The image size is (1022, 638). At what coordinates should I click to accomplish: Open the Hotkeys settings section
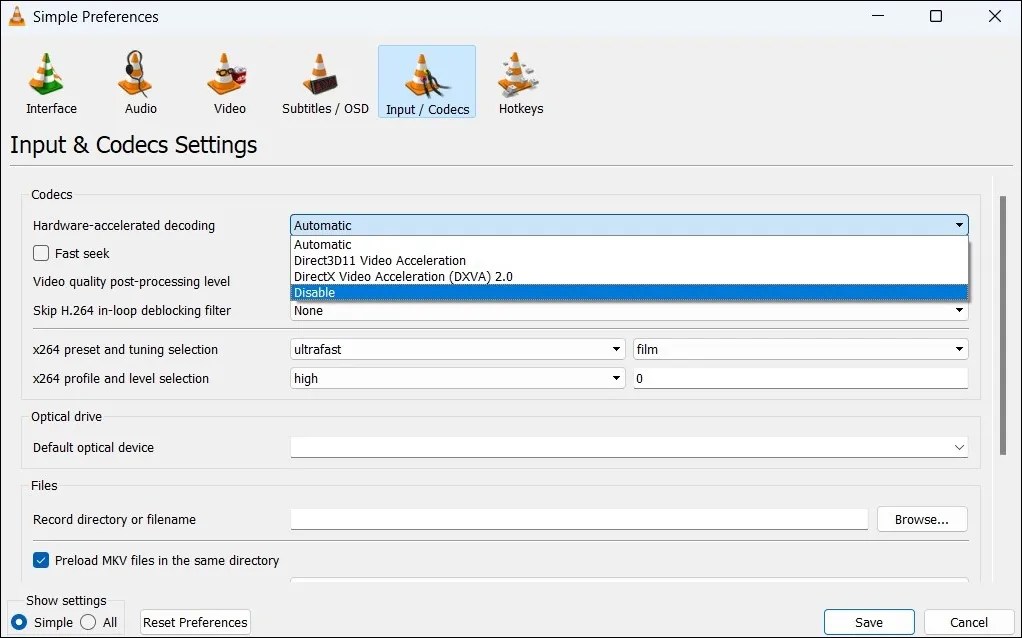[x=520, y=81]
